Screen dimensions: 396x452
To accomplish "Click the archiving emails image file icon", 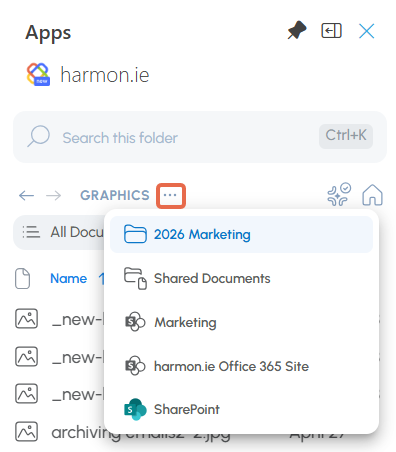I will [x=26, y=432].
